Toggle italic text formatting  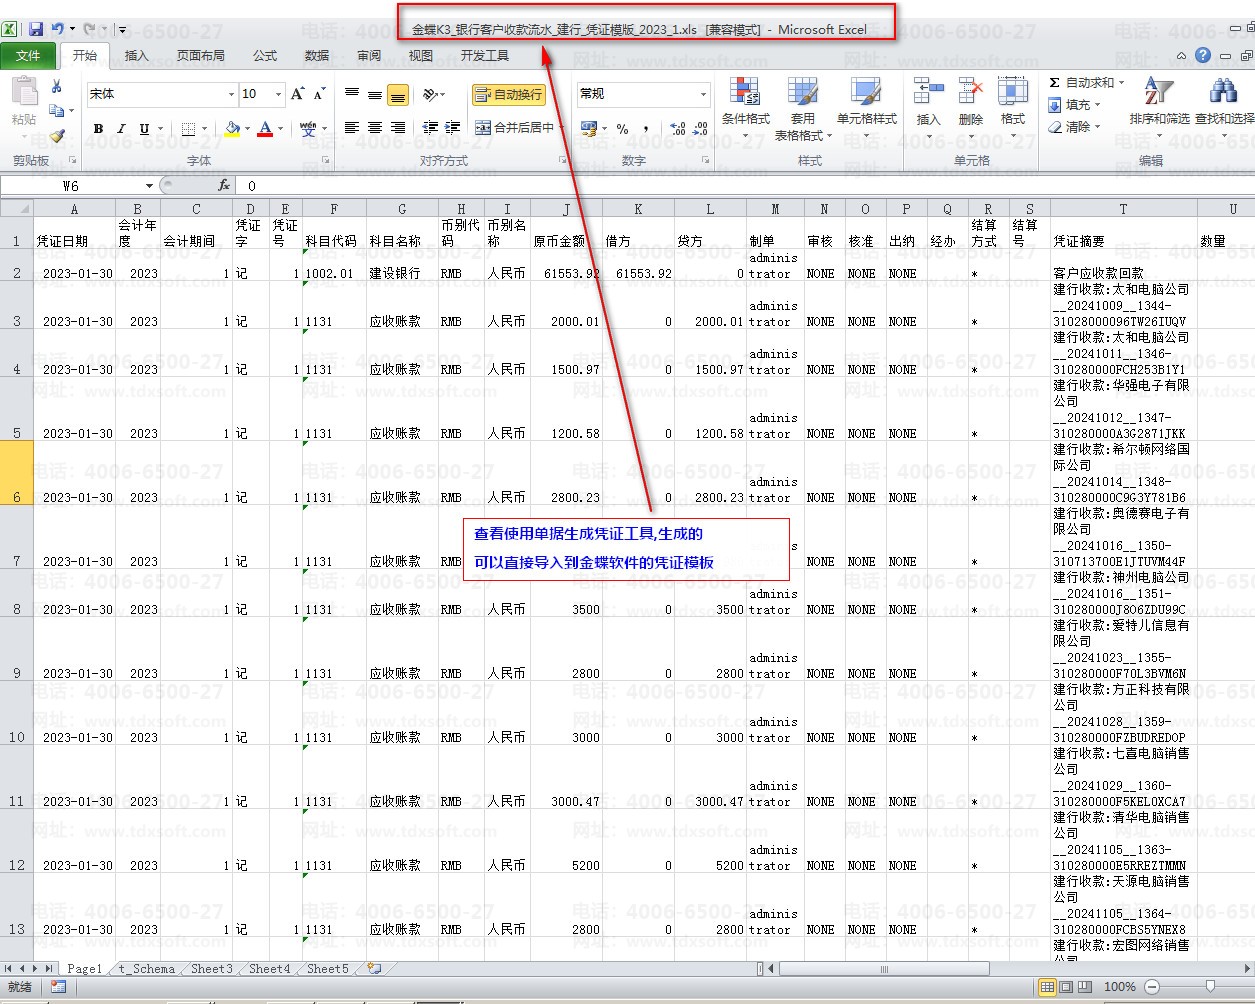(121, 129)
